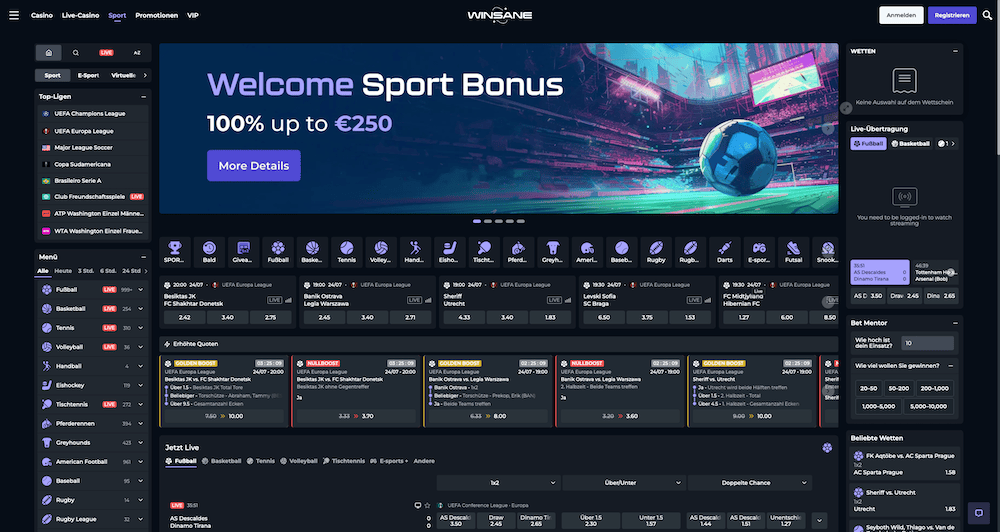
Task: Open the hamburger menu icon
Action: tap(13, 15)
